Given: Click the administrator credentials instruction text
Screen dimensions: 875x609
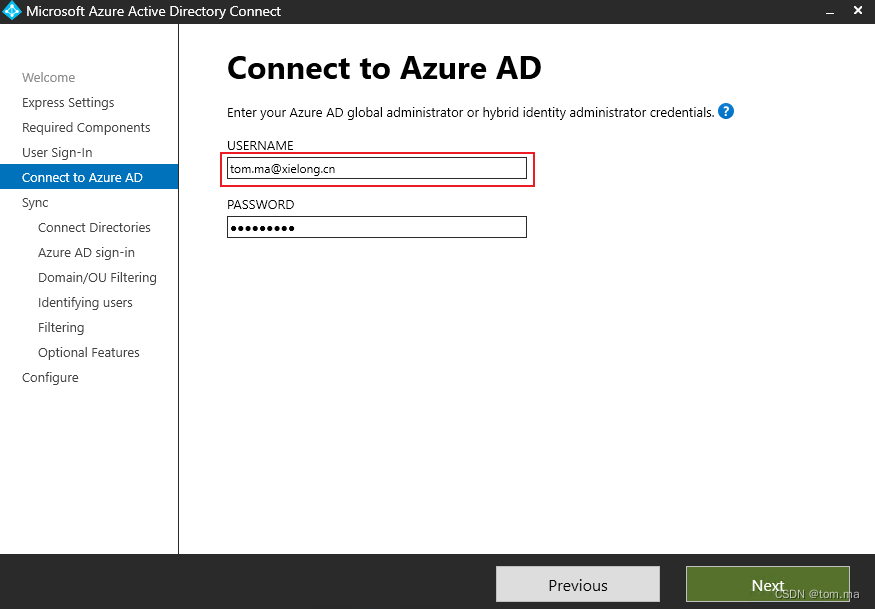Looking at the screenshot, I should 470,112.
